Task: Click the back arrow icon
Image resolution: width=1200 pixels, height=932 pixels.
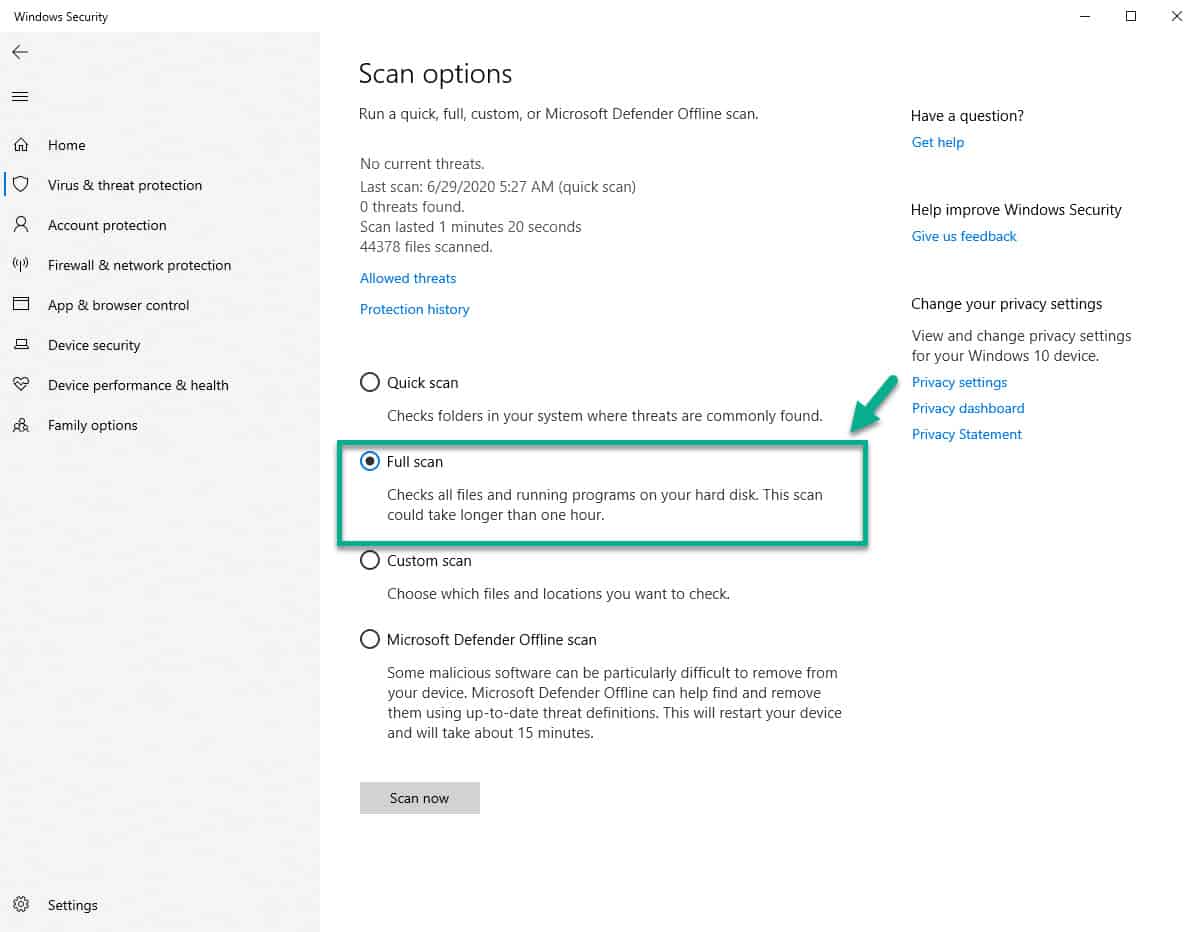Action: (x=20, y=52)
